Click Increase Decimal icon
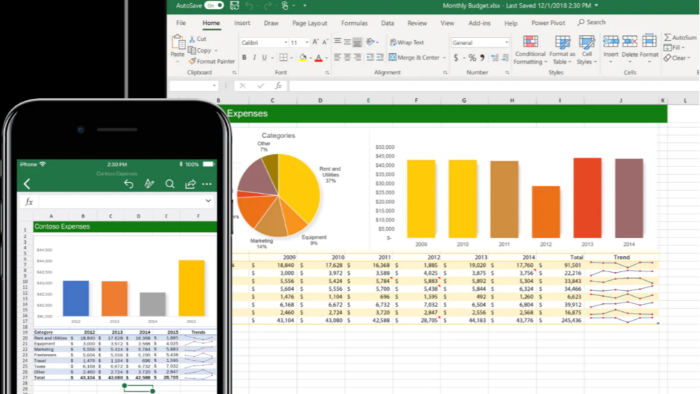 coord(495,58)
